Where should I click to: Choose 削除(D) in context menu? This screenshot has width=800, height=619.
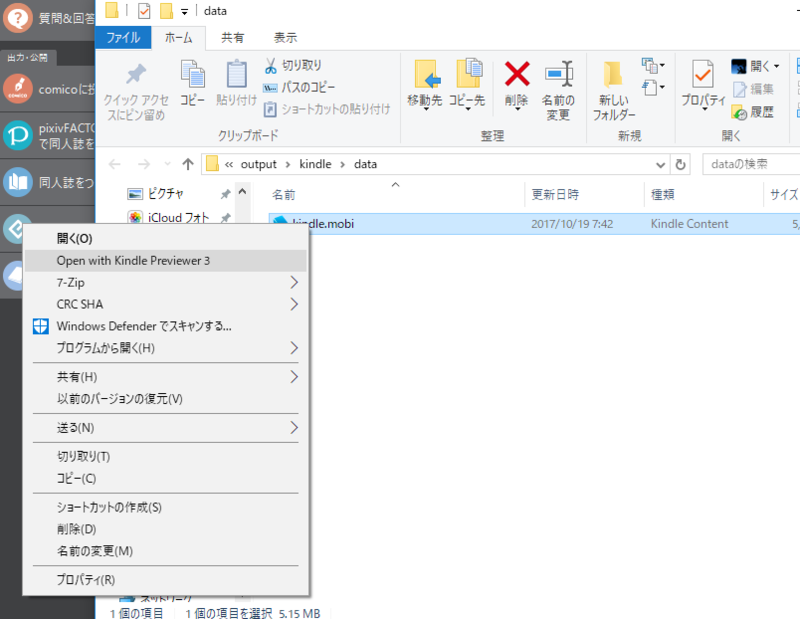point(165,529)
